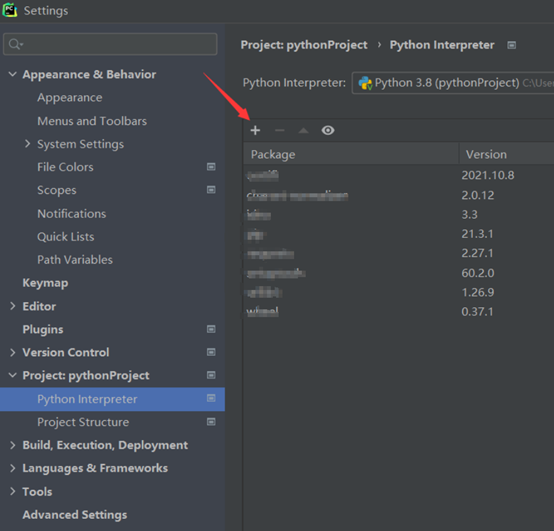Click the PyCharm logo in title bar
Screen dimensions: 554x531
10,10
